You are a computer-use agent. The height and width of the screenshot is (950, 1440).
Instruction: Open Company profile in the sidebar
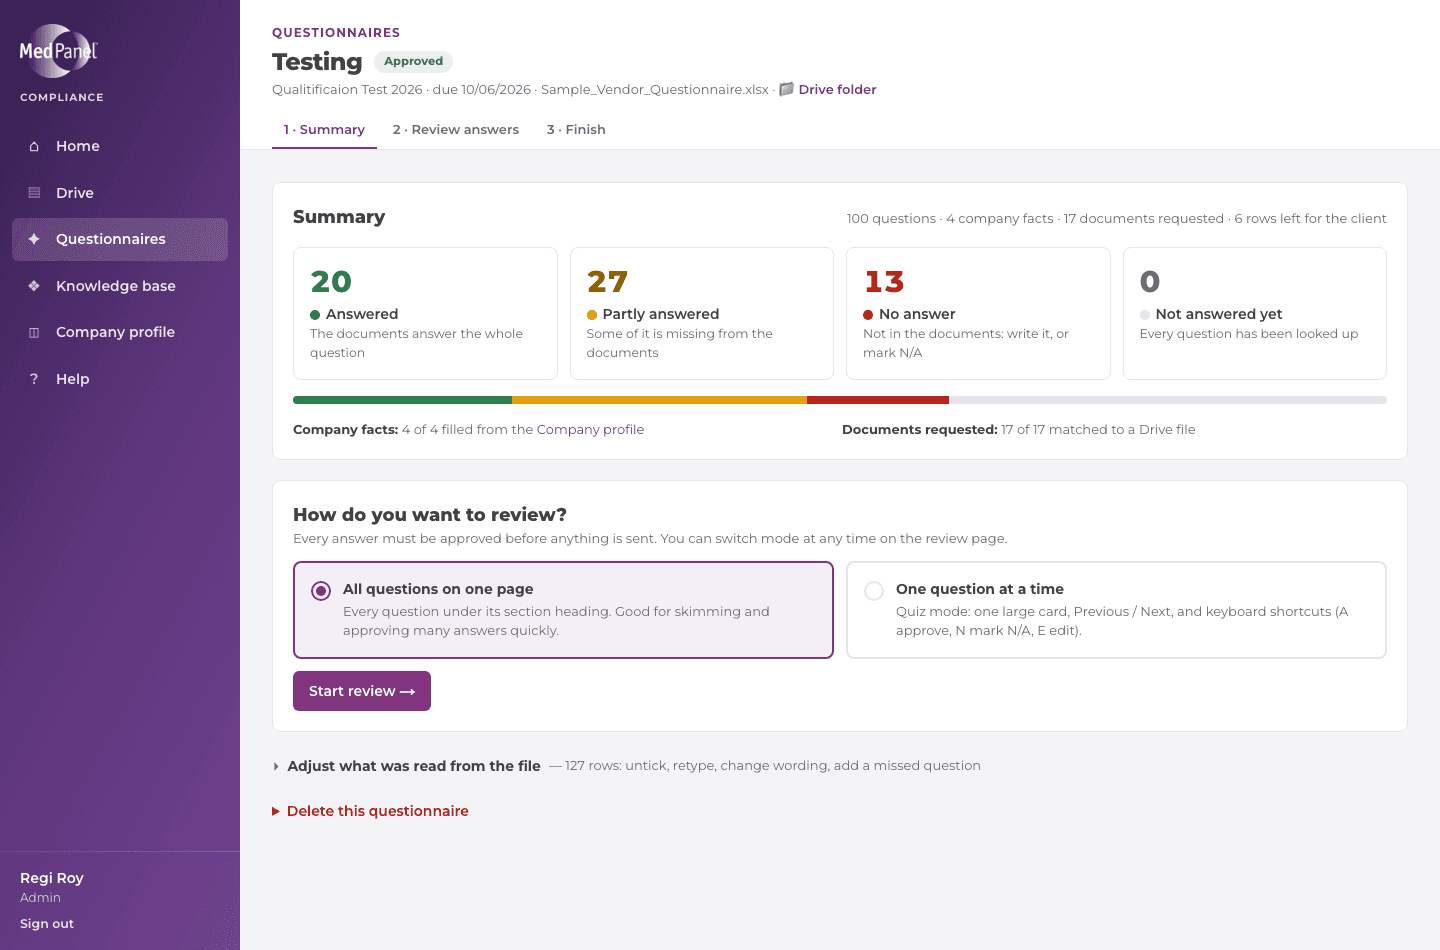click(120, 332)
